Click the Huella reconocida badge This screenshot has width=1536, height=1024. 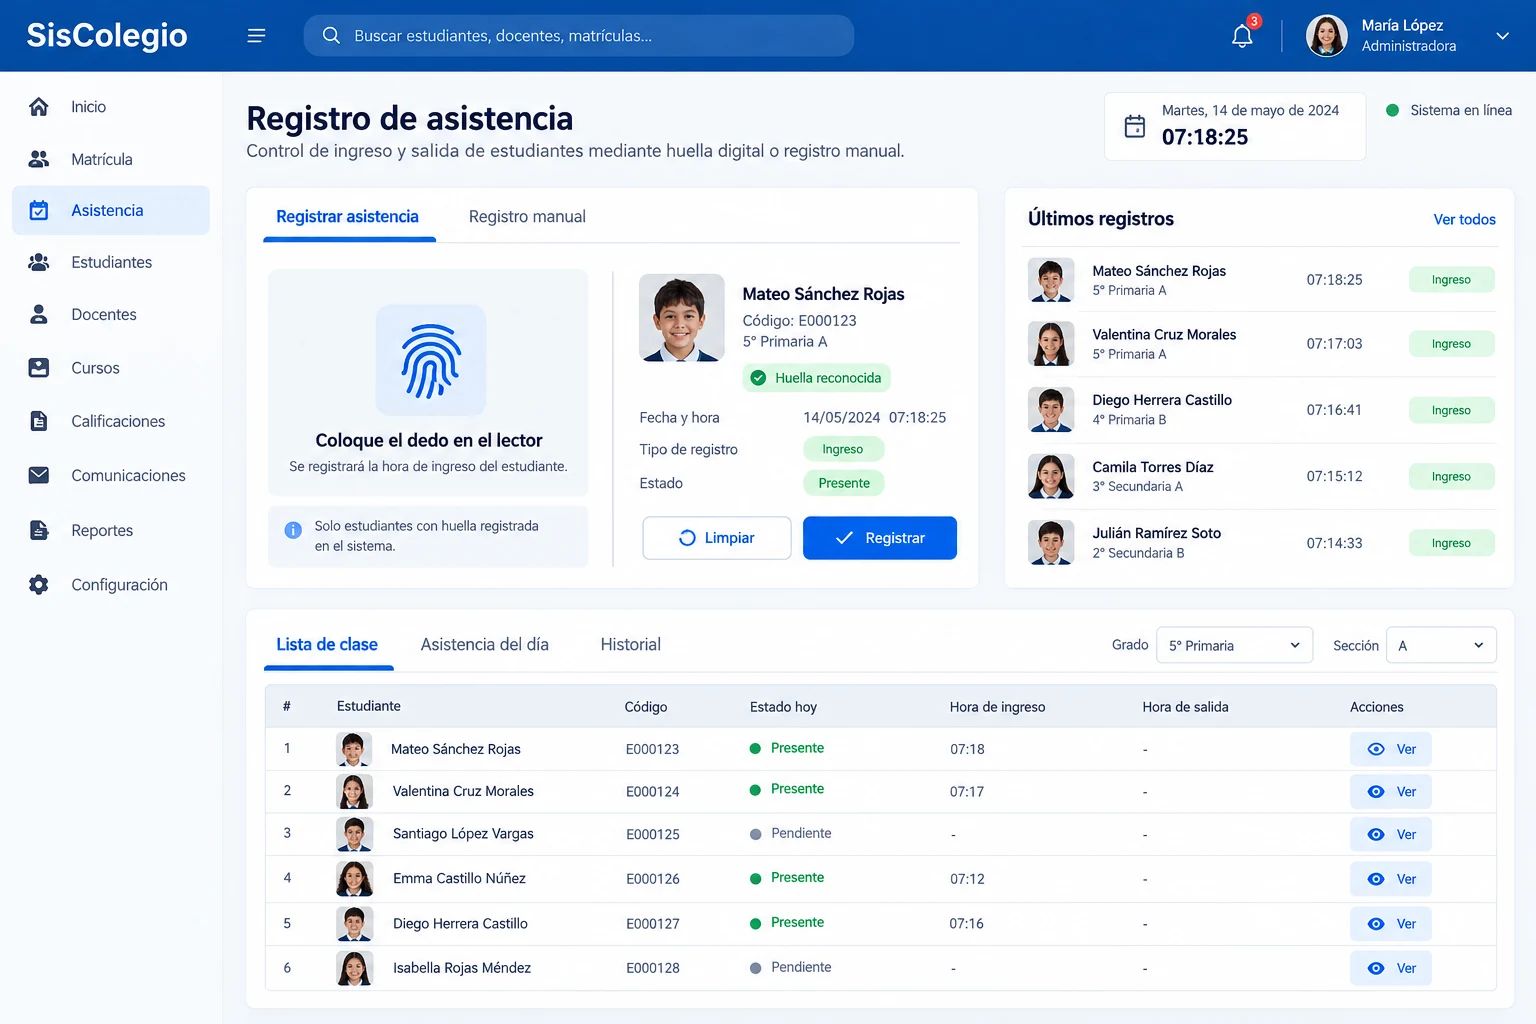816,378
